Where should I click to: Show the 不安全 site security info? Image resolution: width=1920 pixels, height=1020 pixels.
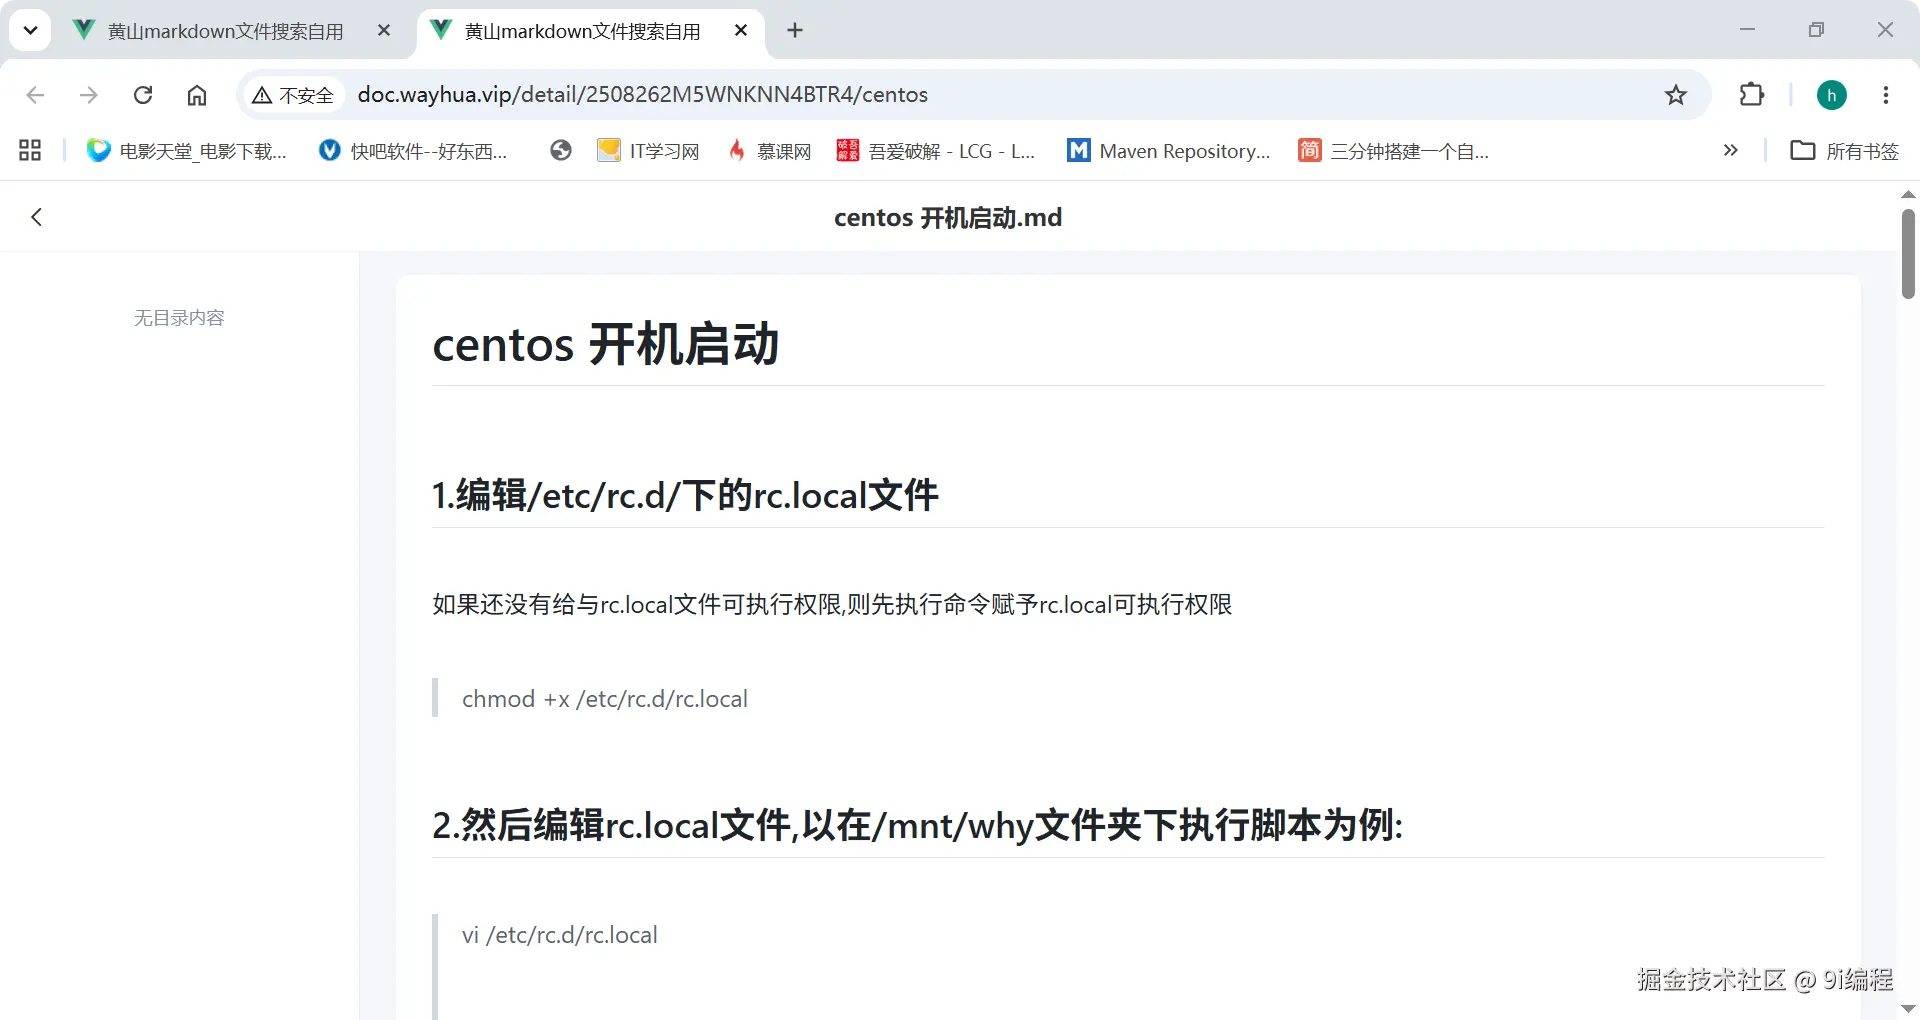click(292, 95)
